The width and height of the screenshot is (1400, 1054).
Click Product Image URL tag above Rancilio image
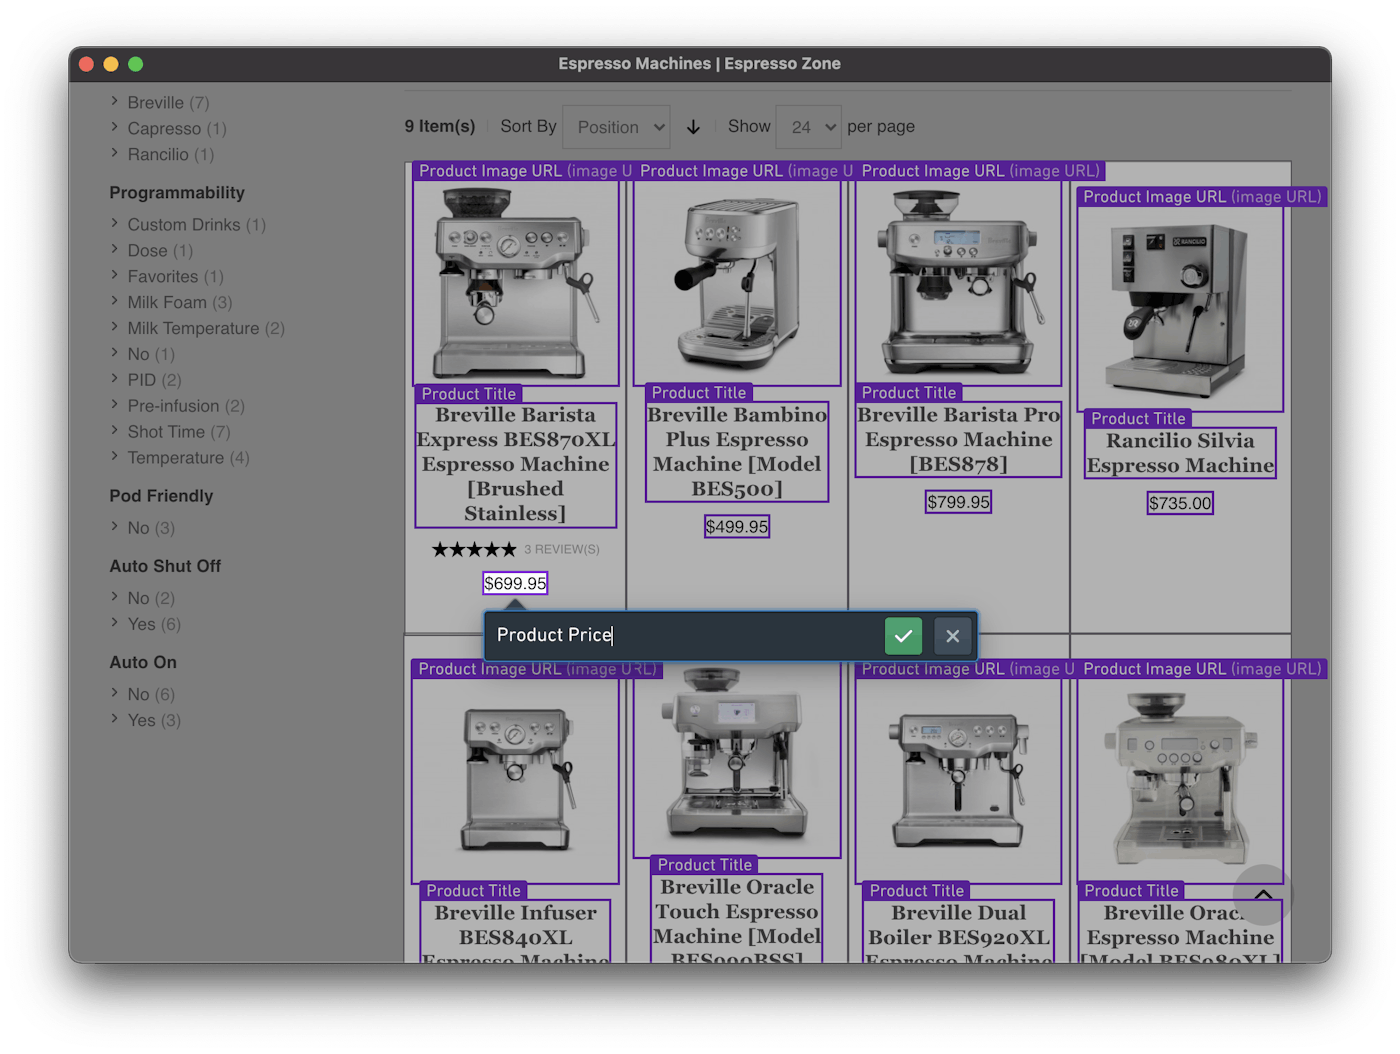coord(1202,197)
